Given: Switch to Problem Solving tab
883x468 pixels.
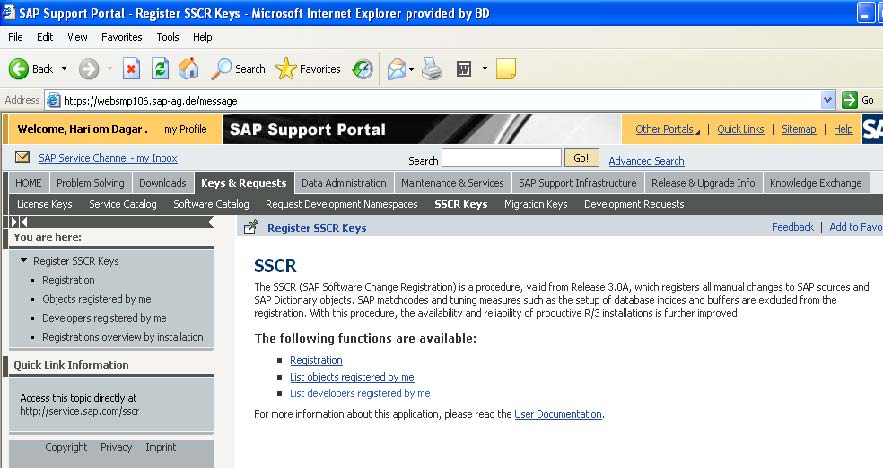Looking at the screenshot, I should click(90, 183).
